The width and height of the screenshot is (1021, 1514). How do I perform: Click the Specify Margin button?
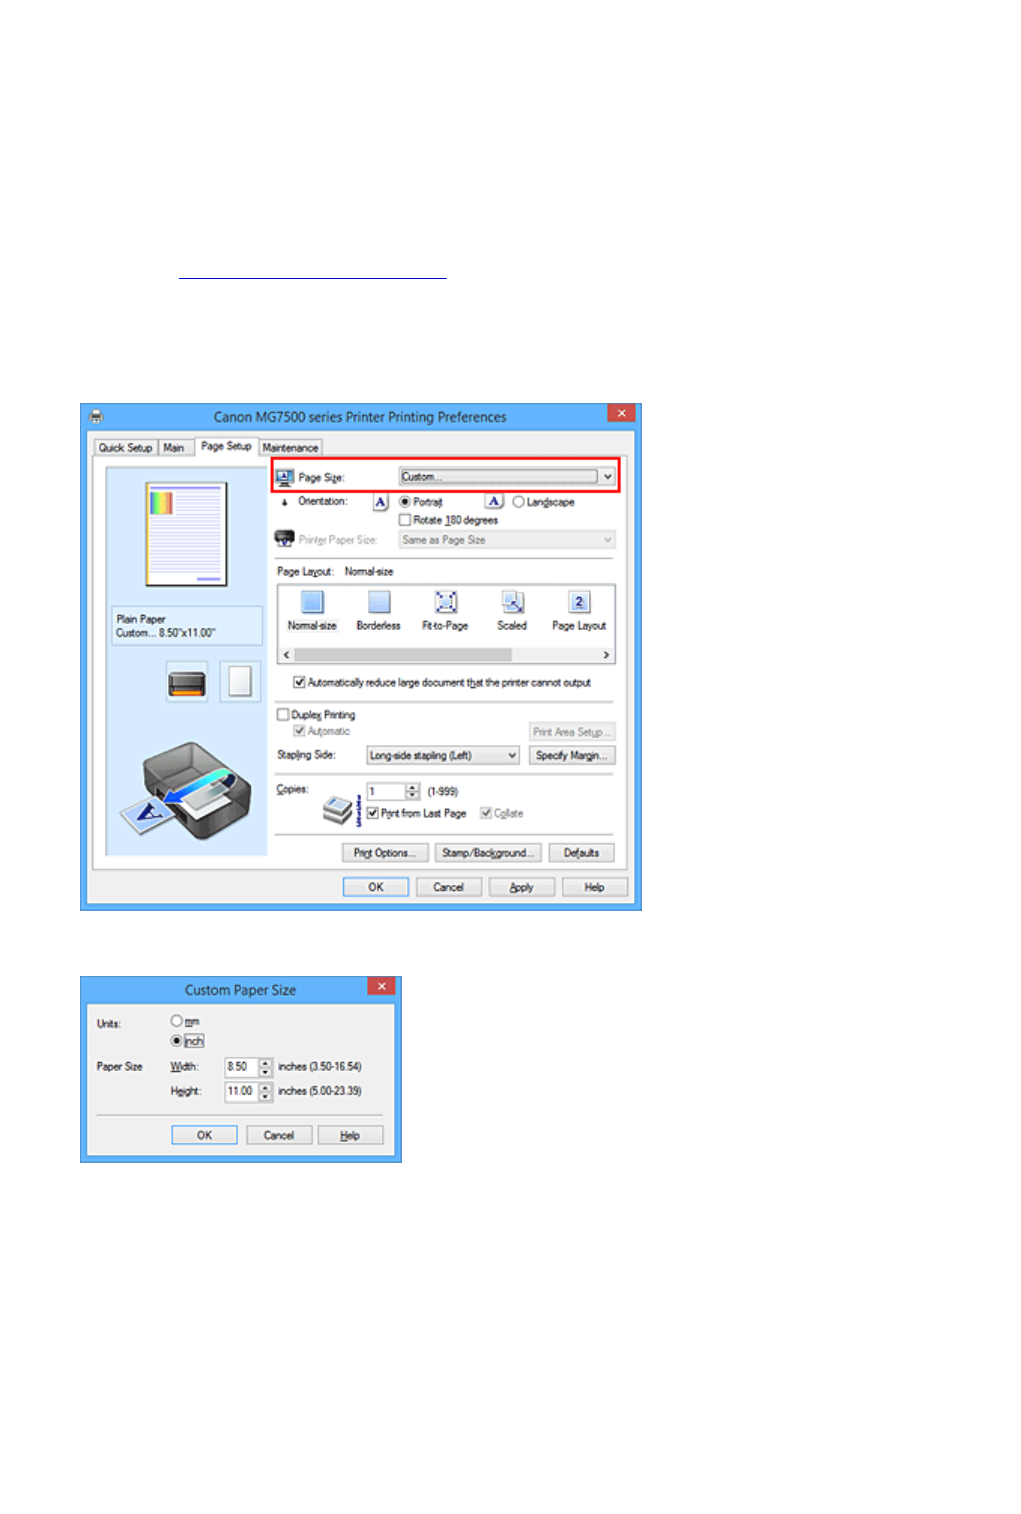tap(572, 755)
